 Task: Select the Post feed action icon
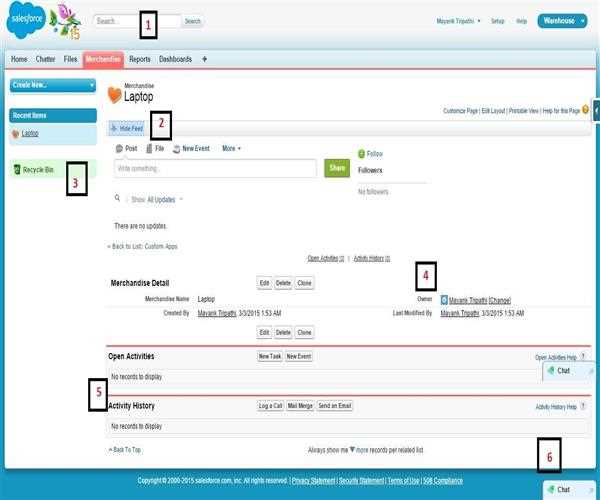(x=118, y=148)
